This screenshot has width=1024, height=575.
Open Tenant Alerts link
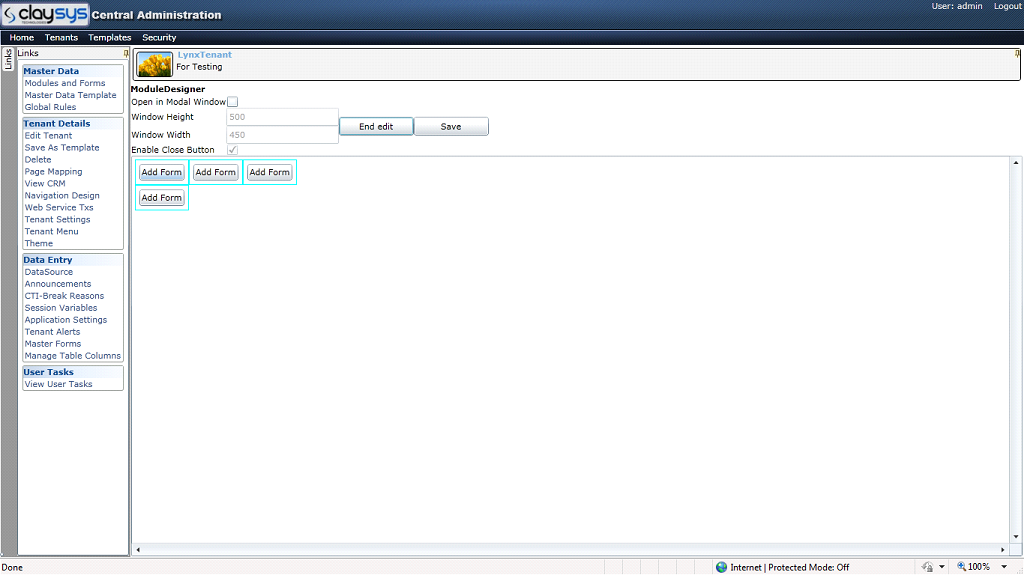52,332
